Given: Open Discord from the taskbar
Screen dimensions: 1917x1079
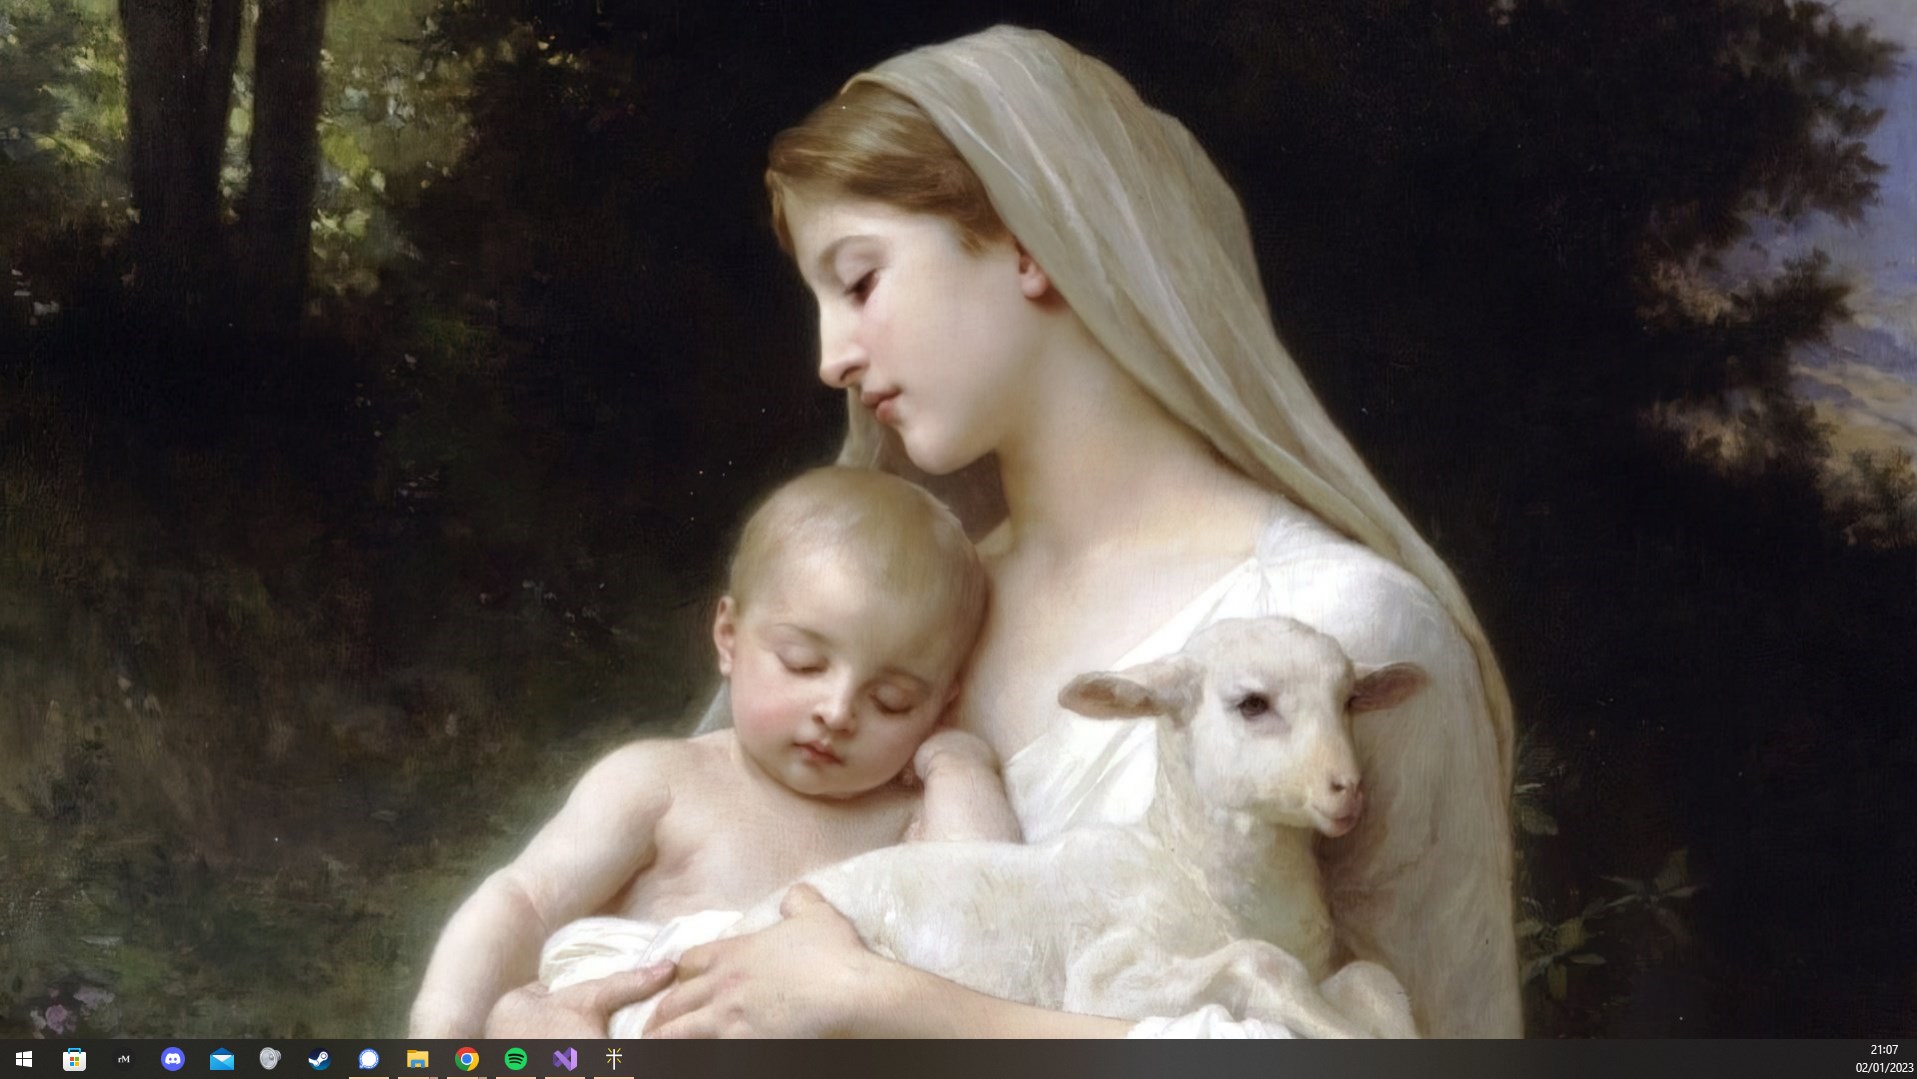Looking at the screenshot, I should click(172, 1059).
